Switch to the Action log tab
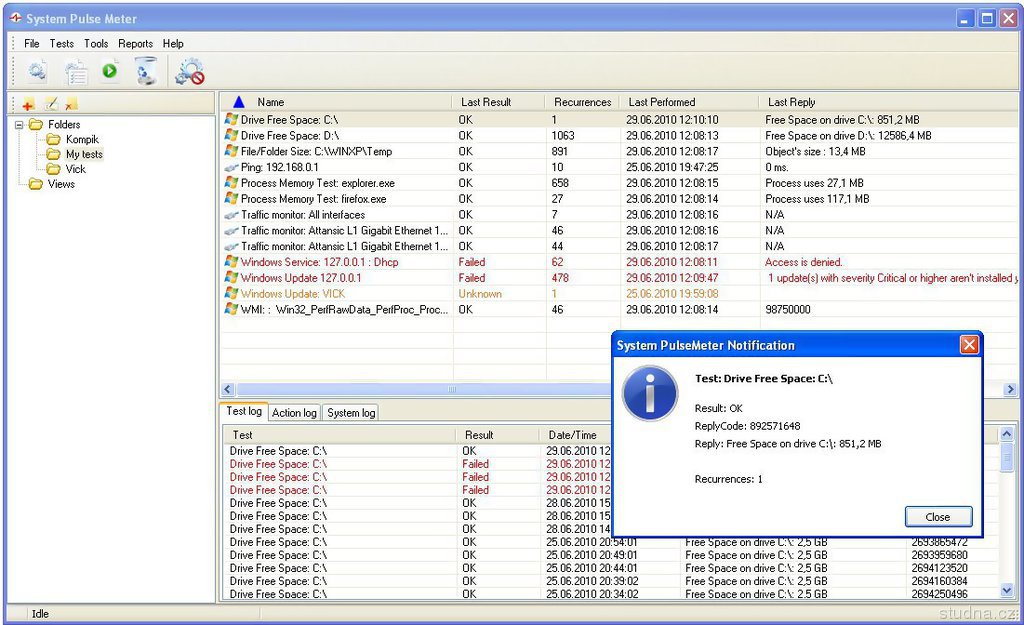Viewport: 1024px width, 625px height. (x=294, y=412)
